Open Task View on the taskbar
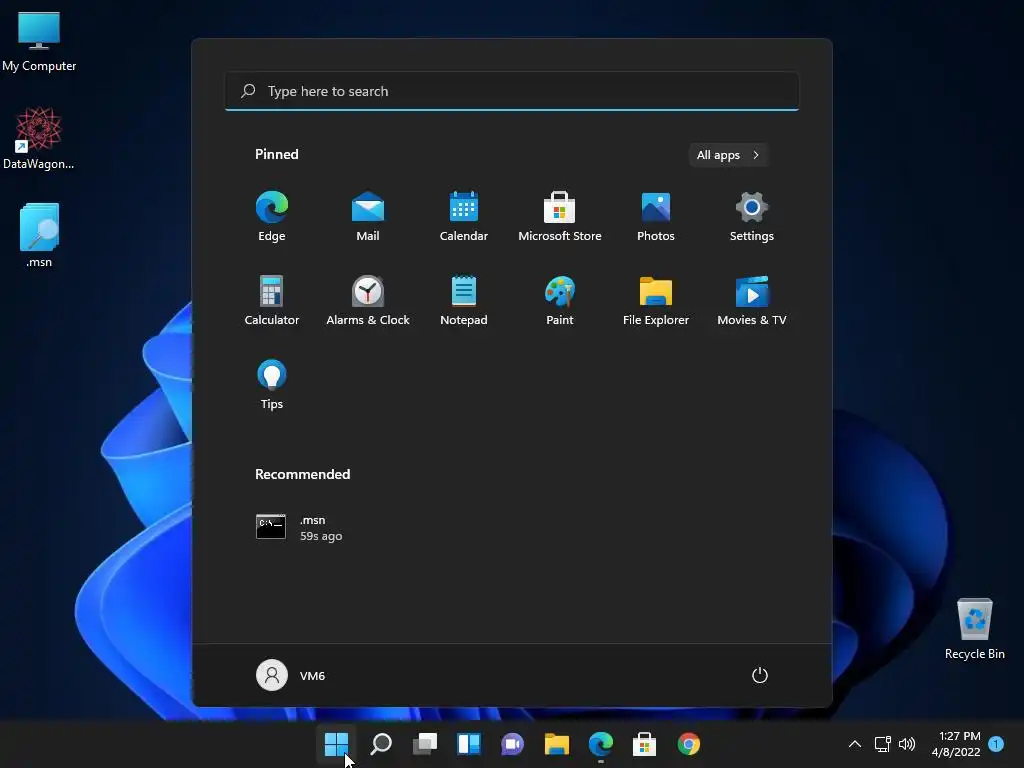Image resolution: width=1024 pixels, height=768 pixels. click(x=425, y=744)
